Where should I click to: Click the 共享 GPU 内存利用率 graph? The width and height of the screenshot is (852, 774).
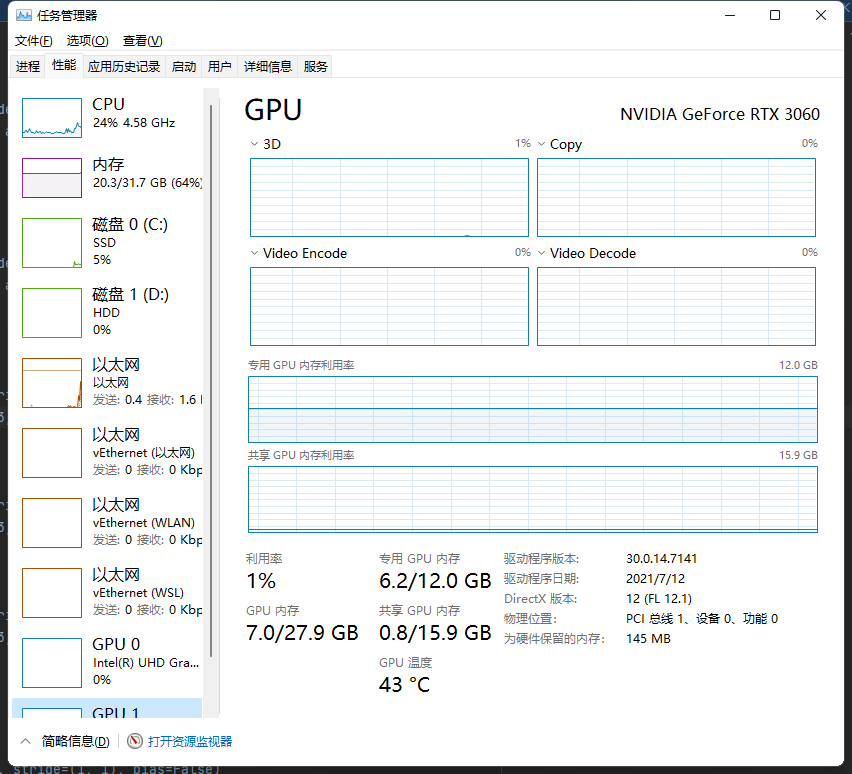pyautogui.click(x=532, y=500)
